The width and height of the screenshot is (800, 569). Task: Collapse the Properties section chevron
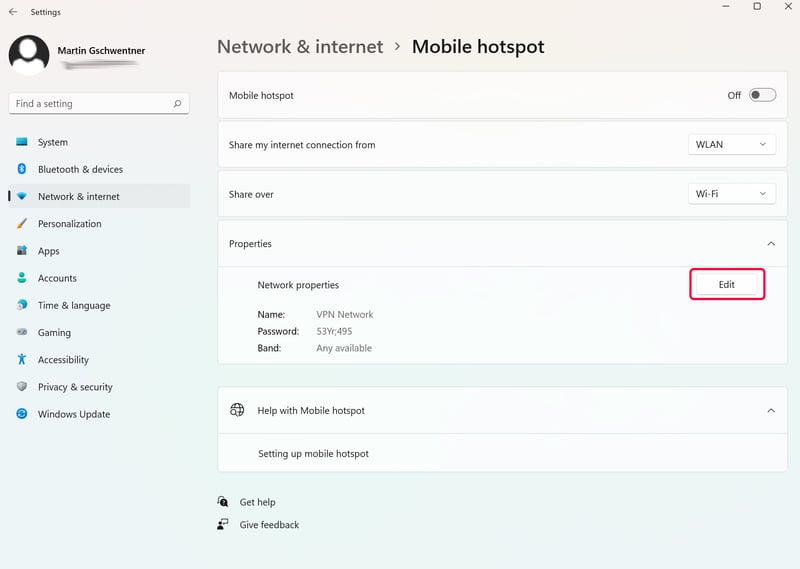(771, 243)
